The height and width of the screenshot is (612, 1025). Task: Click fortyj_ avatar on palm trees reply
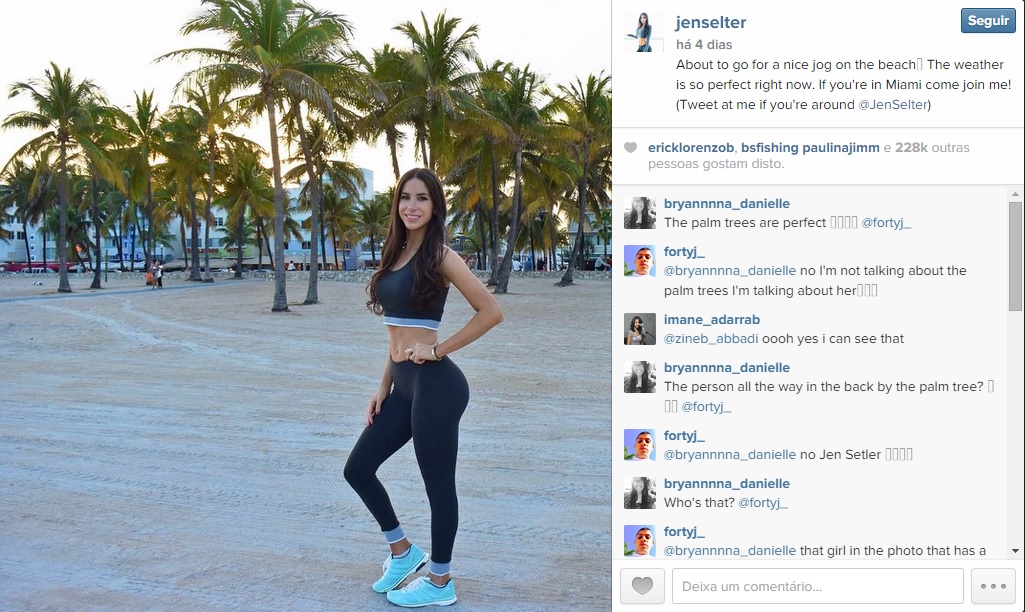[640, 261]
